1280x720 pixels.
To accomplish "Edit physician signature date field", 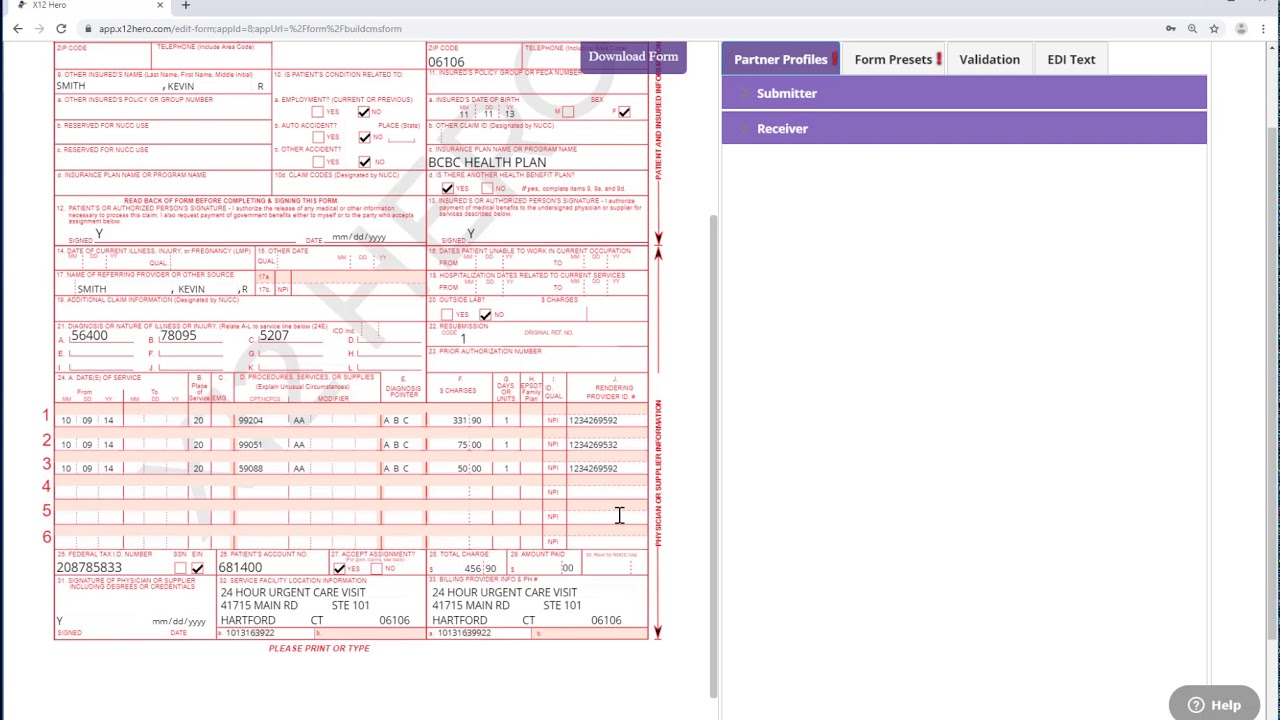I will click(x=179, y=622).
